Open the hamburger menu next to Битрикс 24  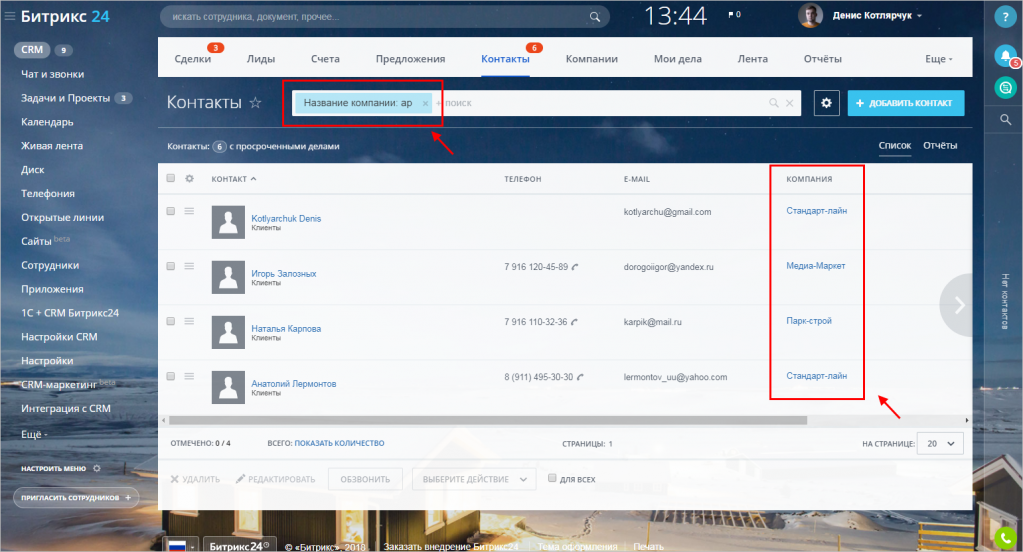[x=10, y=16]
